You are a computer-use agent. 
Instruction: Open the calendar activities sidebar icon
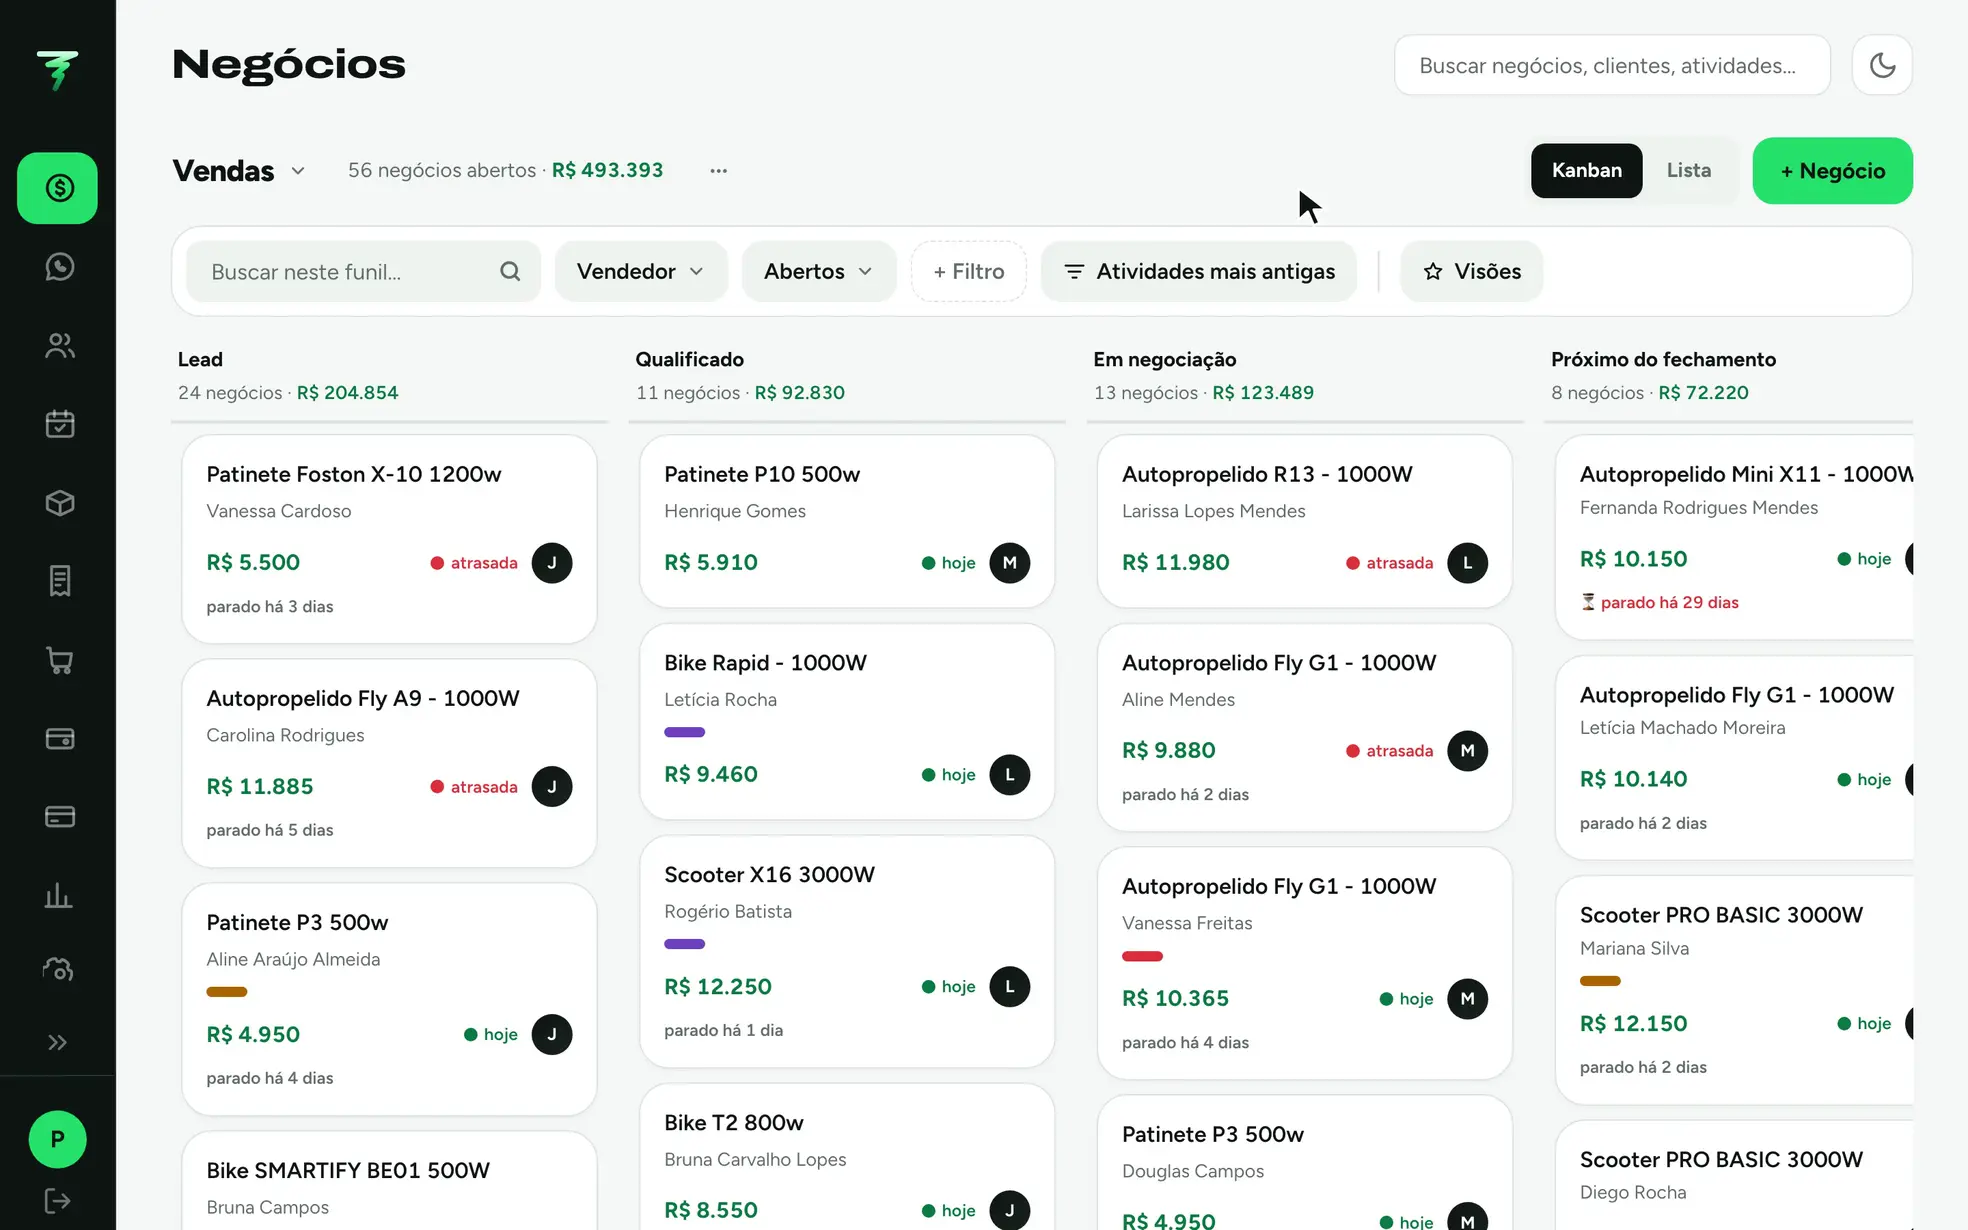coord(59,424)
